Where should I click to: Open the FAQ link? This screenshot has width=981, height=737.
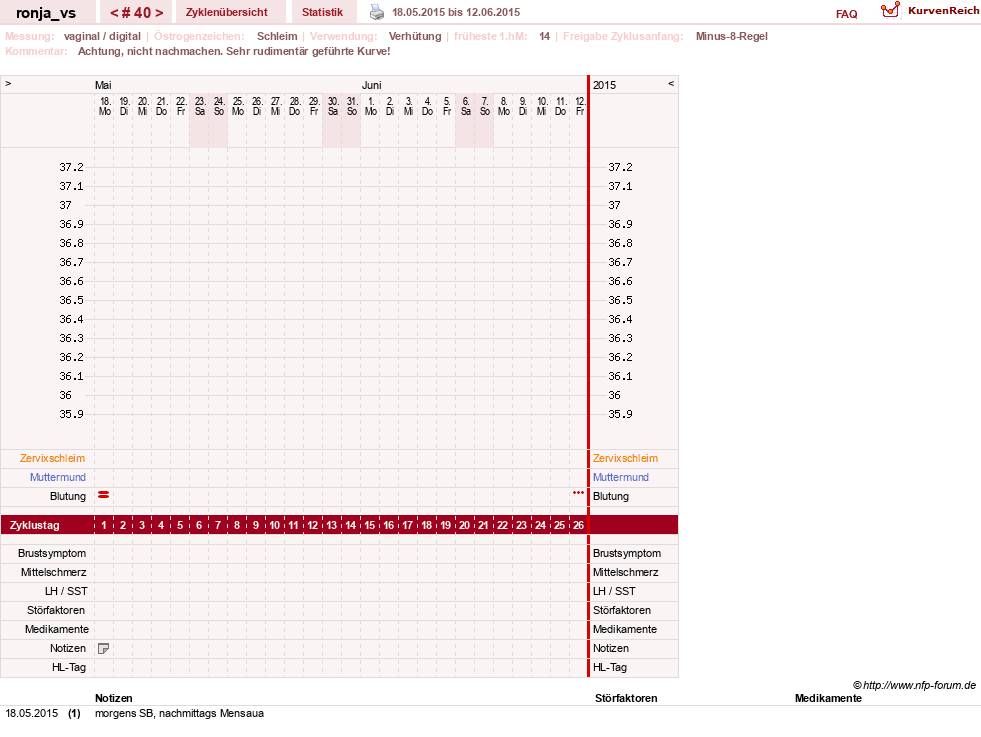click(846, 14)
